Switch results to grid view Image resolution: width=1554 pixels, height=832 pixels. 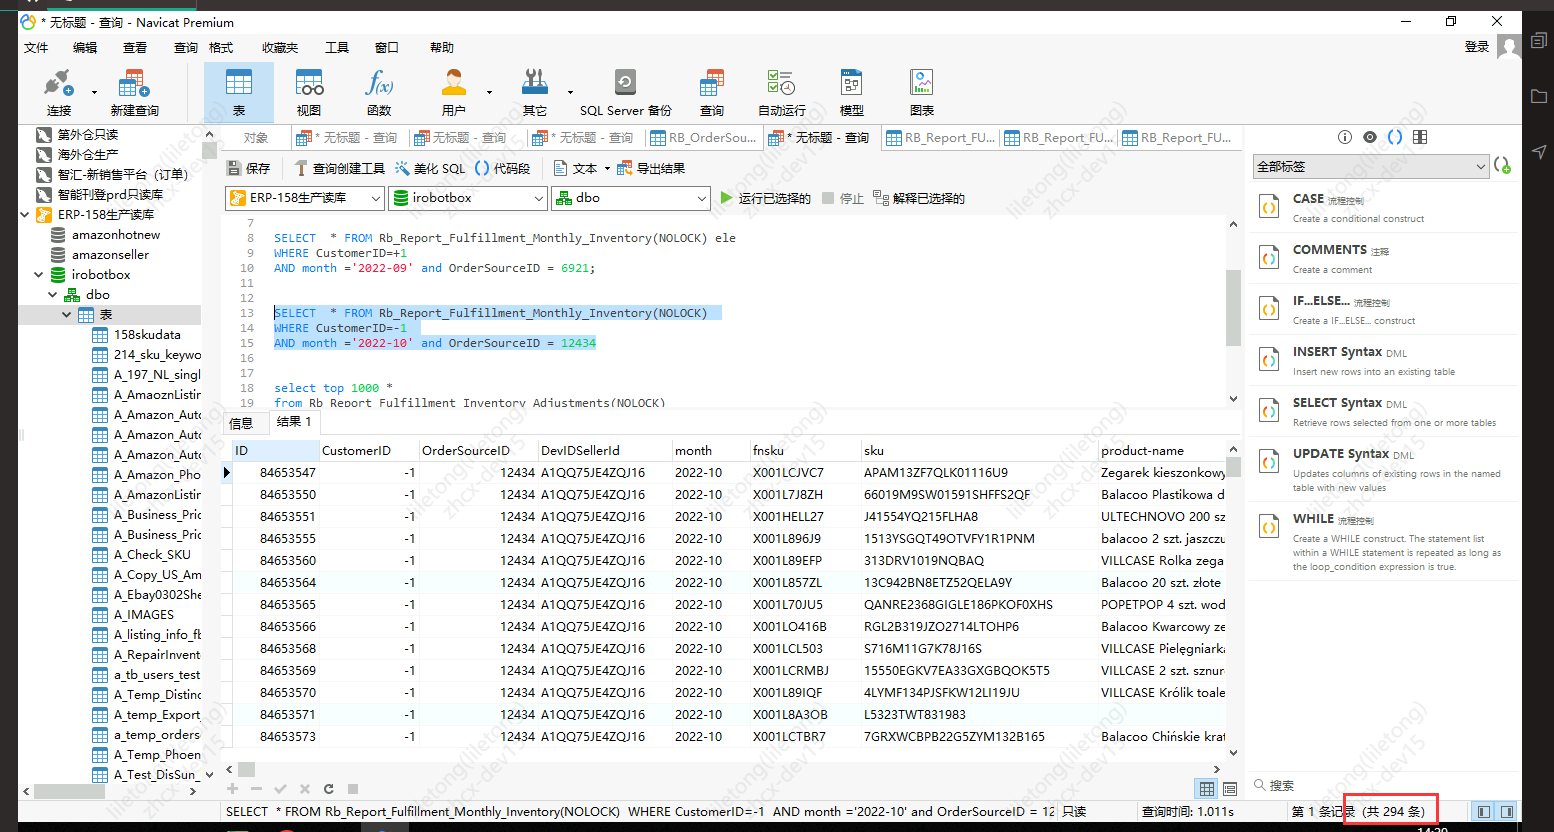coord(1207,789)
